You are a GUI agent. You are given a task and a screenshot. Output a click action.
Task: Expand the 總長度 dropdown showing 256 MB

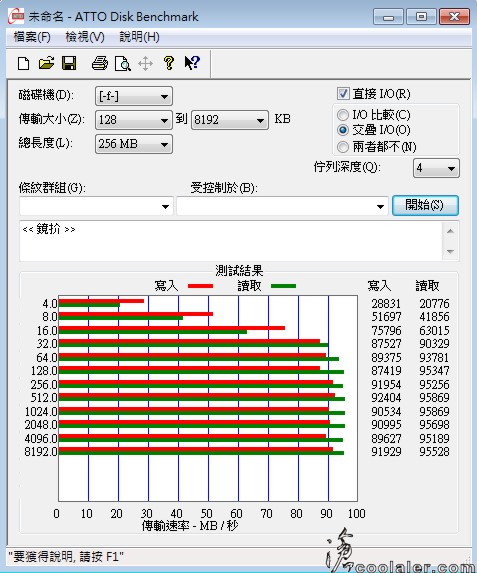tap(134, 144)
